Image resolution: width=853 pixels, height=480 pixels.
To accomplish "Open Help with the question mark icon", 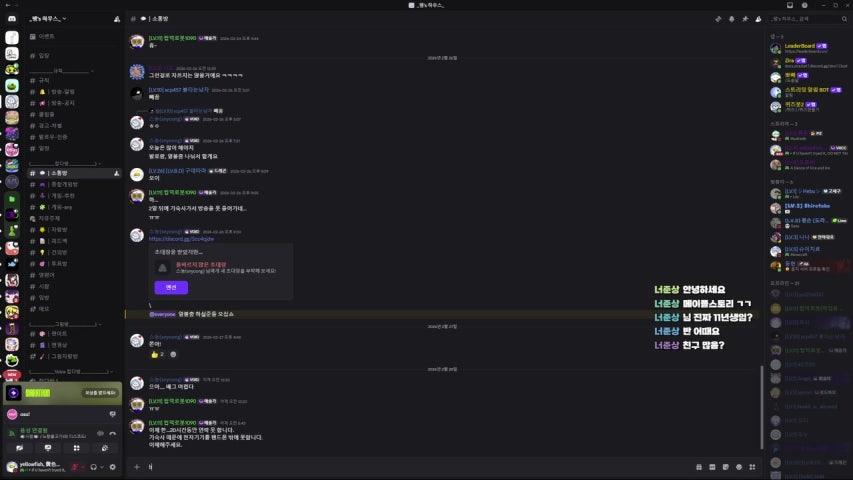I will click(805, 5).
